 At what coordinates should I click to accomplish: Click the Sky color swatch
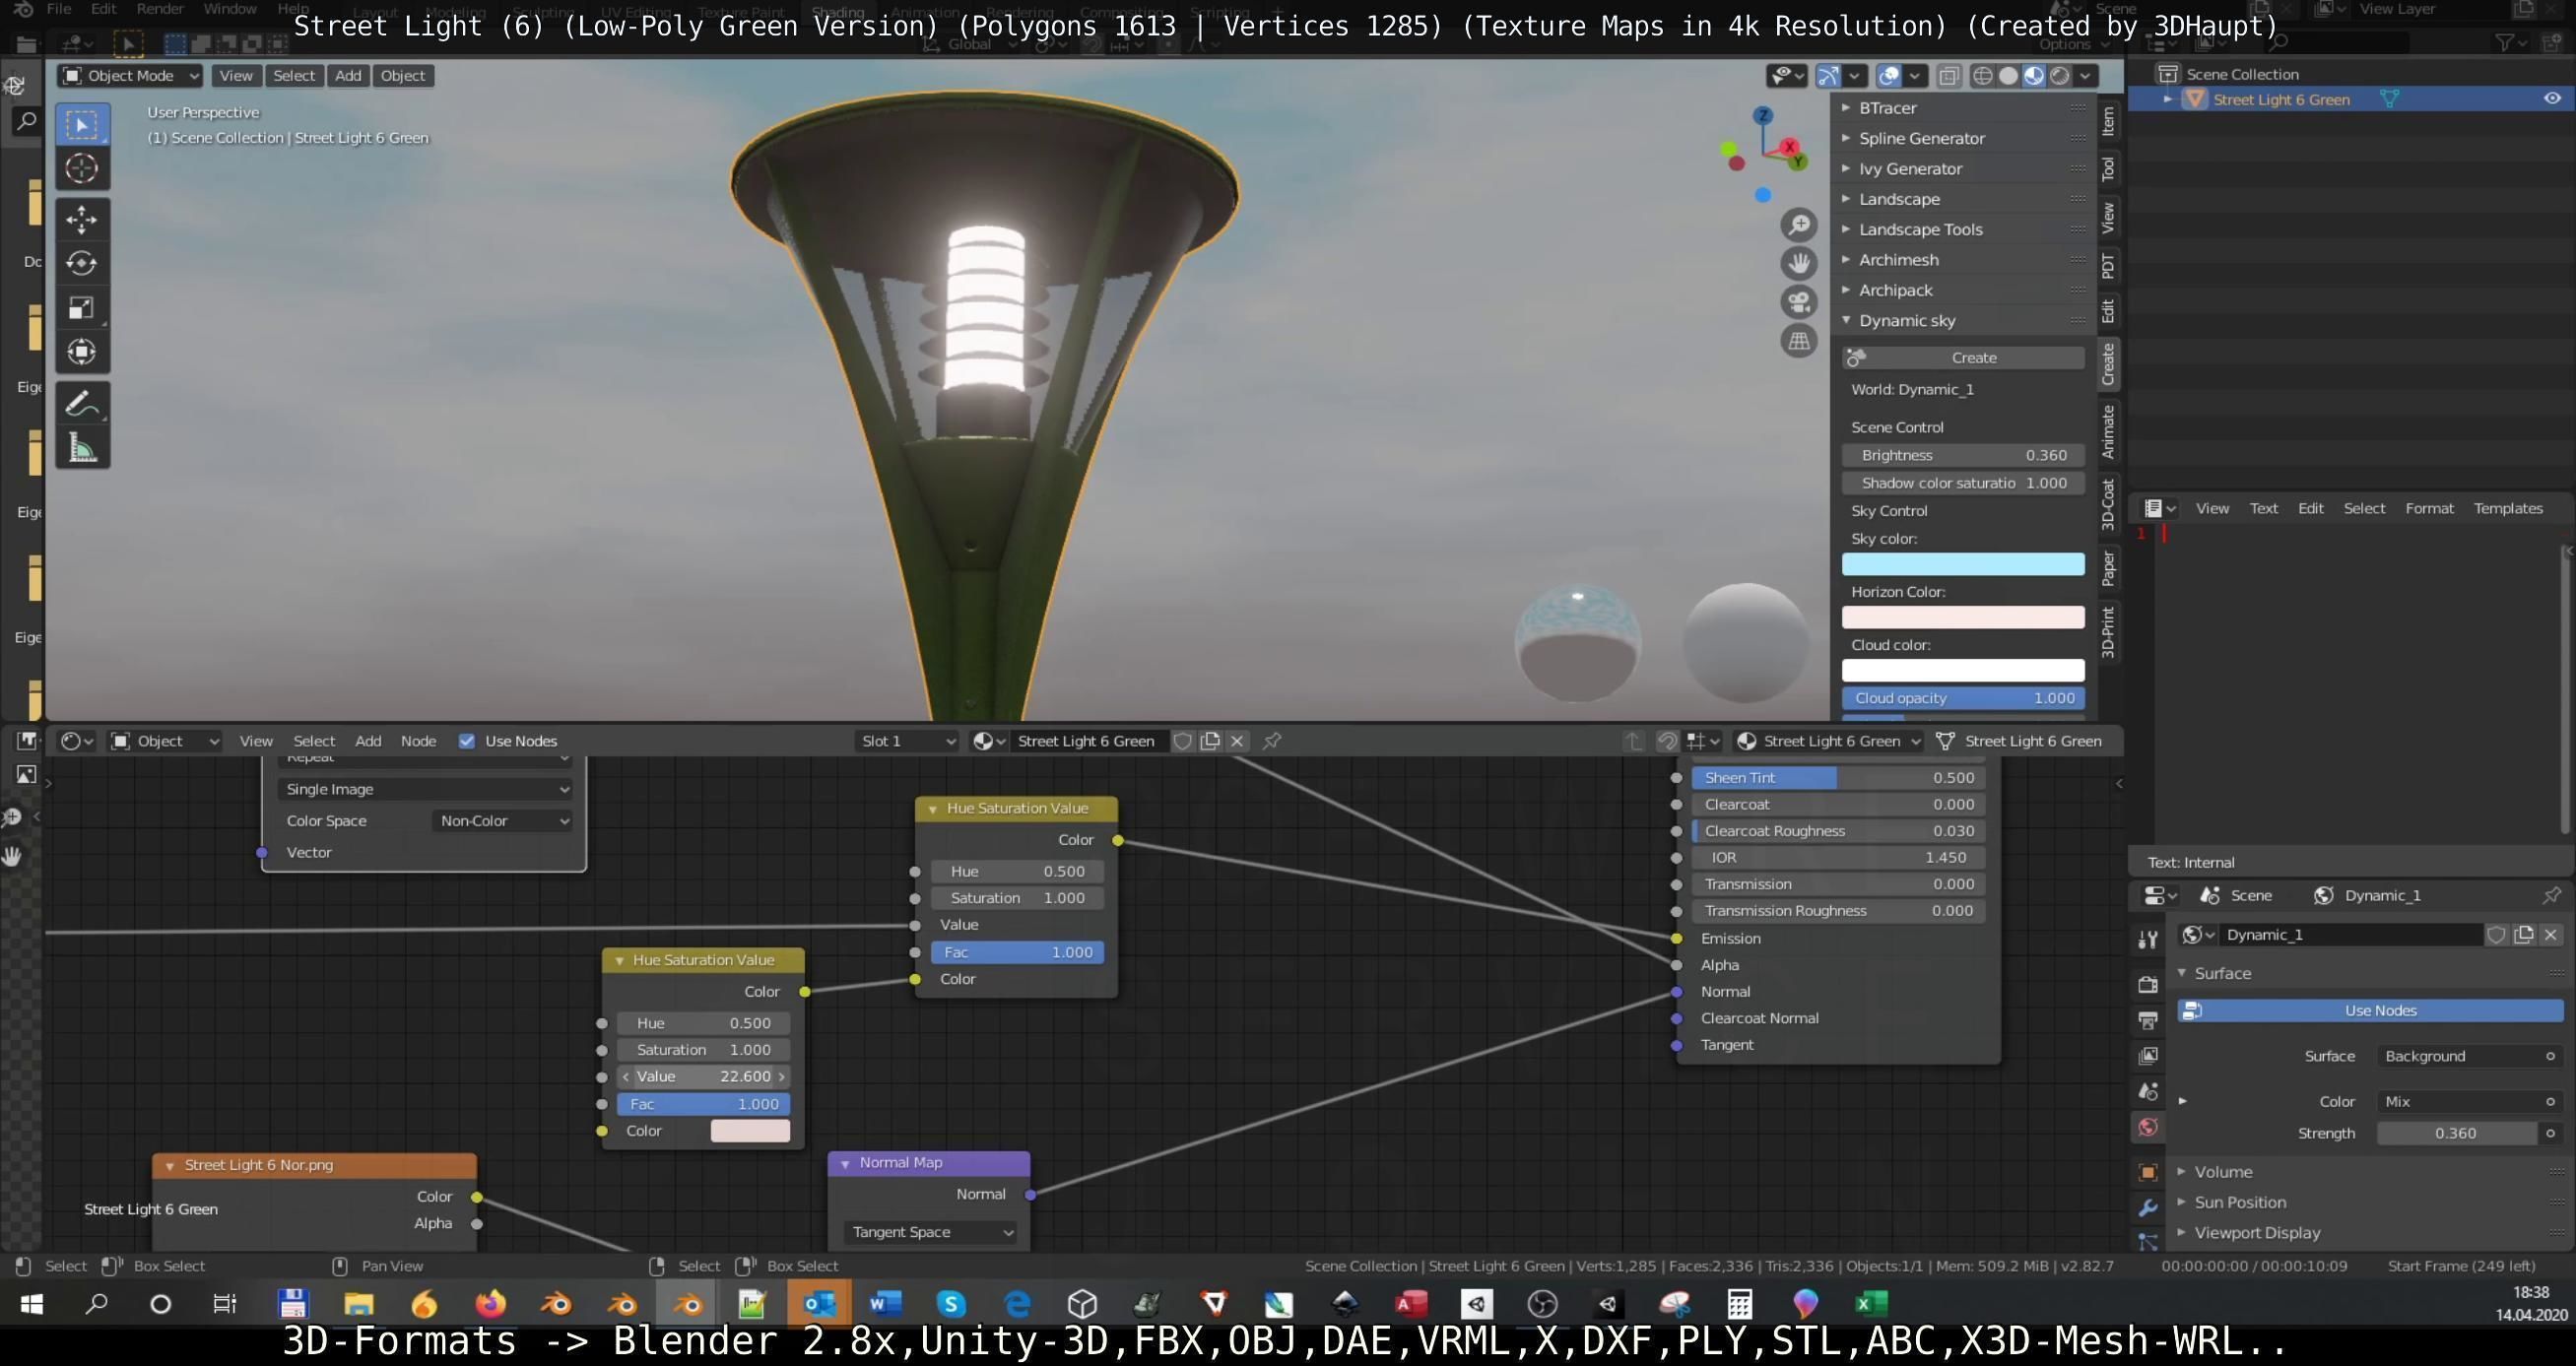1963,564
